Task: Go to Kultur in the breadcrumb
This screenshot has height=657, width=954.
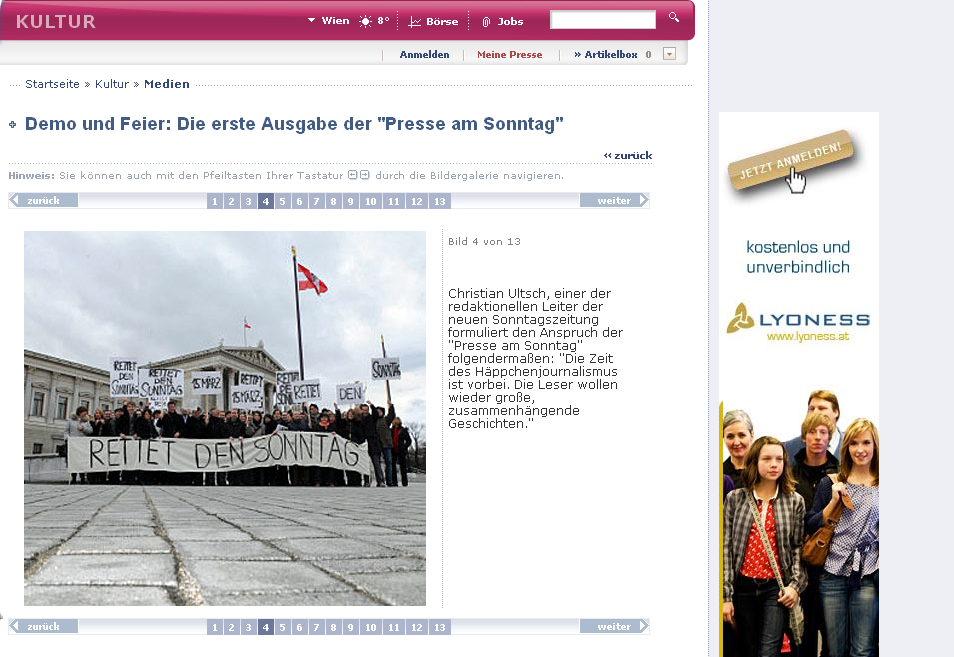Action: 112,84
